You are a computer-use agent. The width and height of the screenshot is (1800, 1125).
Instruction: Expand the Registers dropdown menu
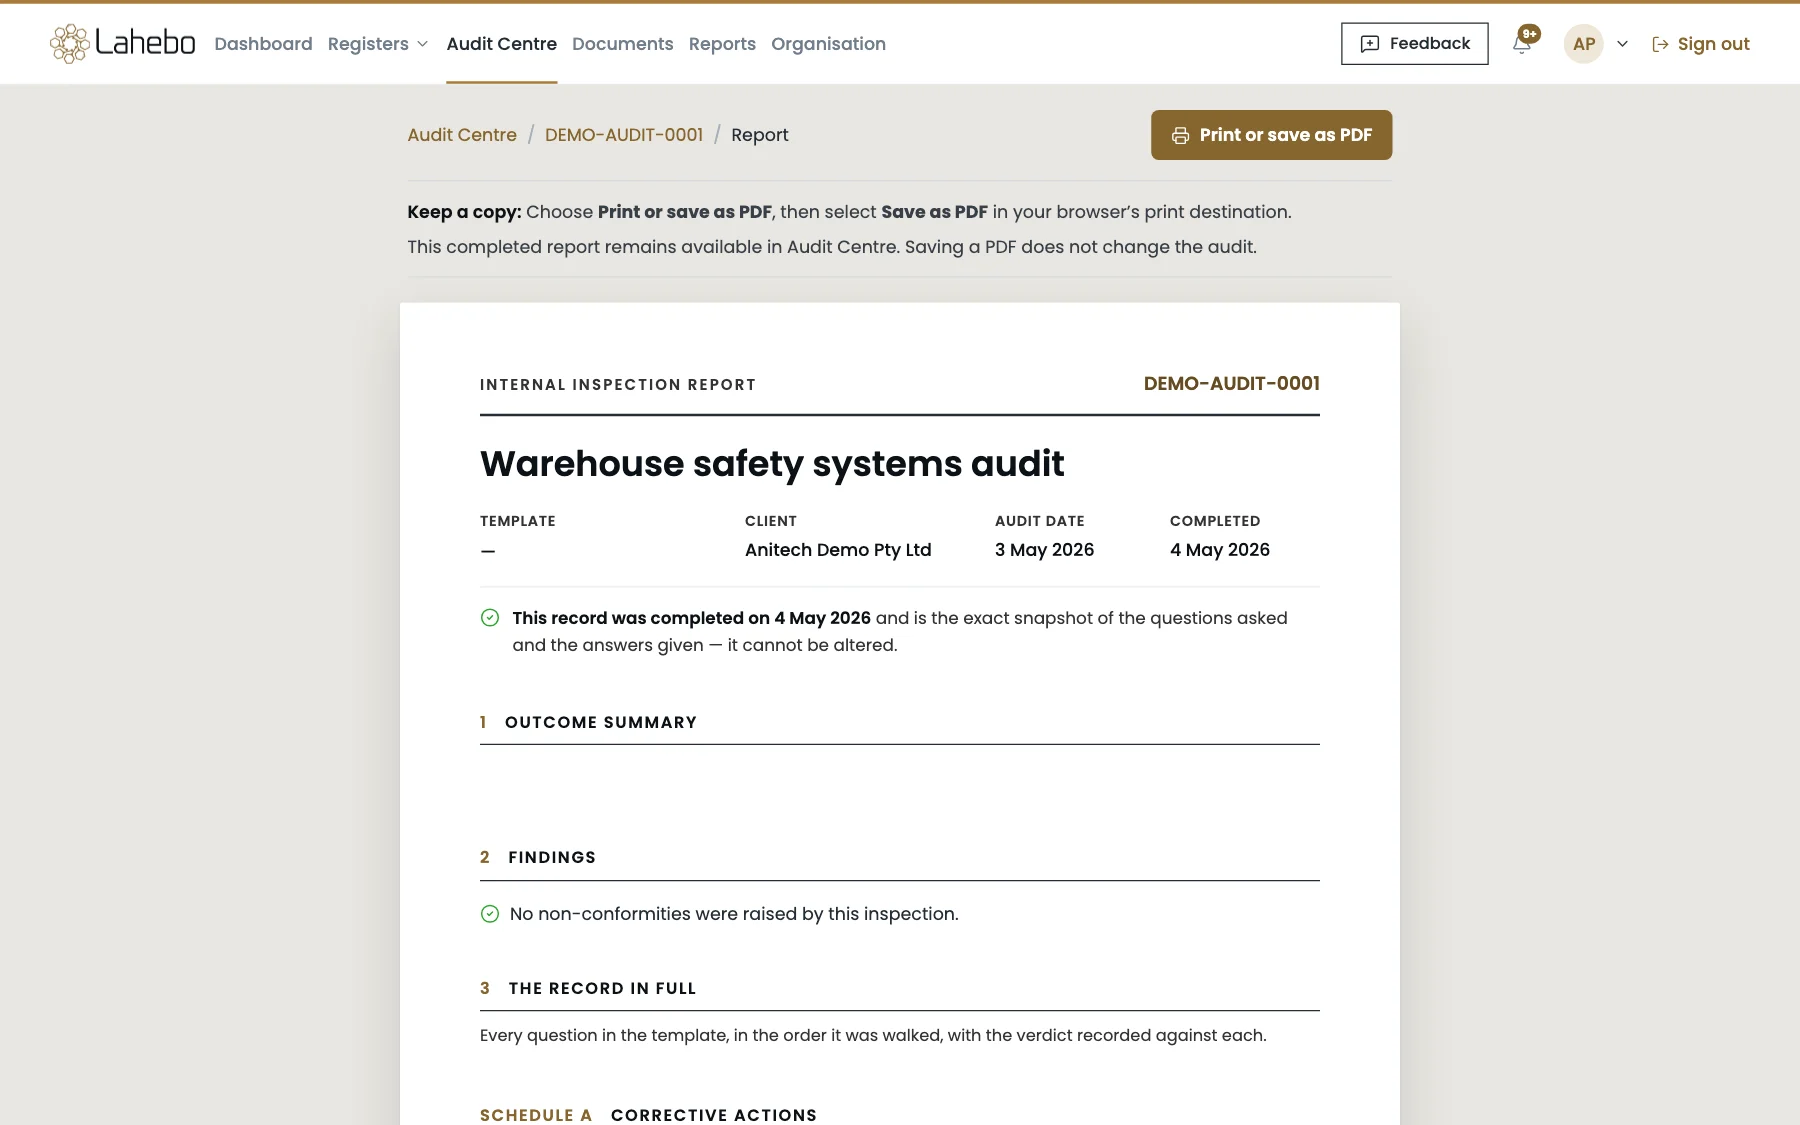tap(378, 44)
